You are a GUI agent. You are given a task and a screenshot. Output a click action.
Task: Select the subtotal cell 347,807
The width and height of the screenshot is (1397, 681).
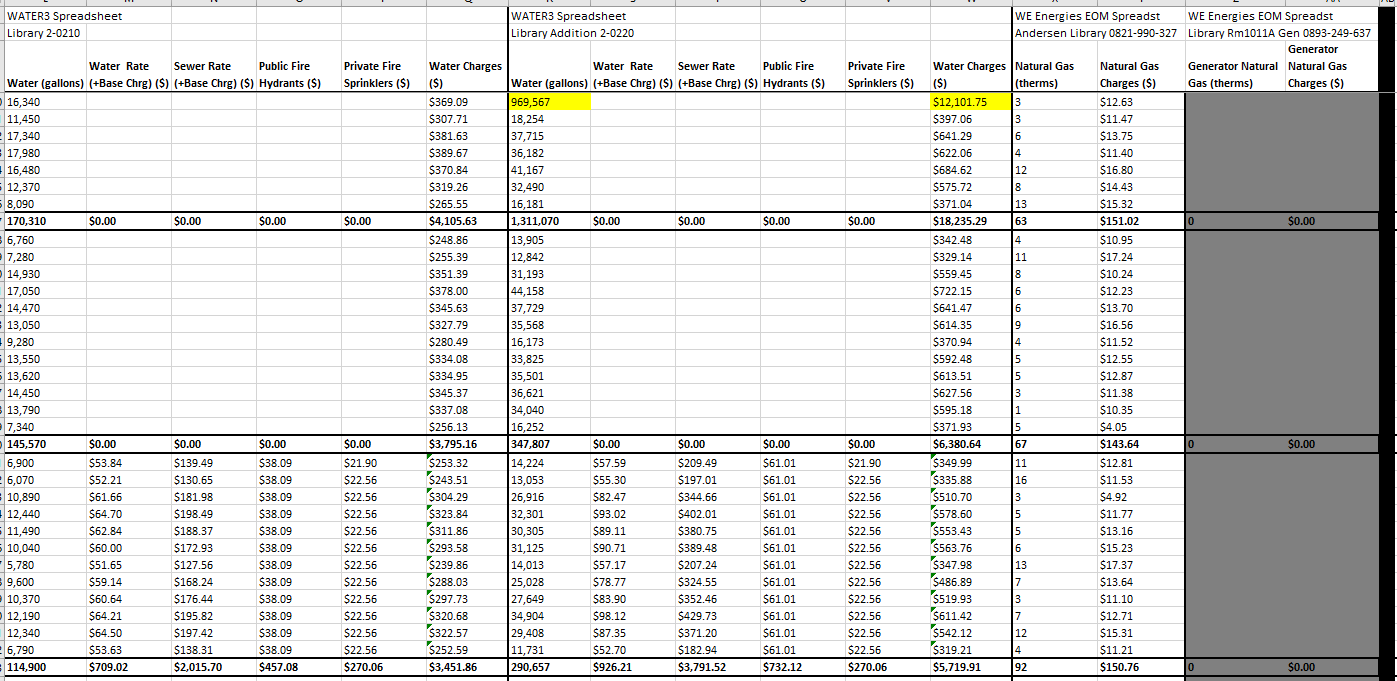[550, 444]
